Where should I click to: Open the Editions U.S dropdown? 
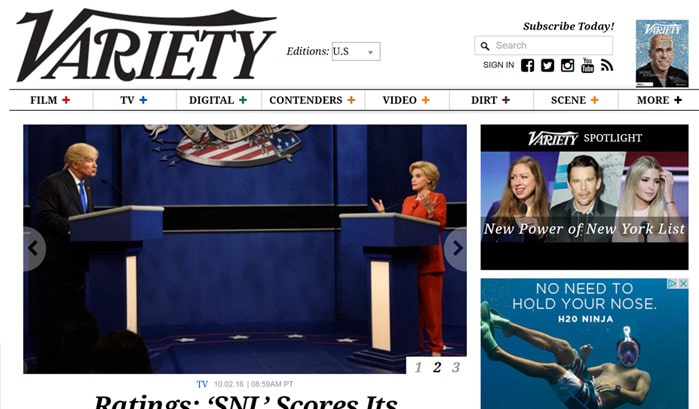pyautogui.click(x=356, y=51)
